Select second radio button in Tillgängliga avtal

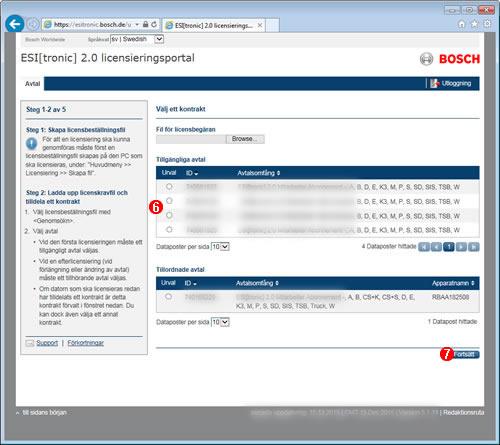169,201
